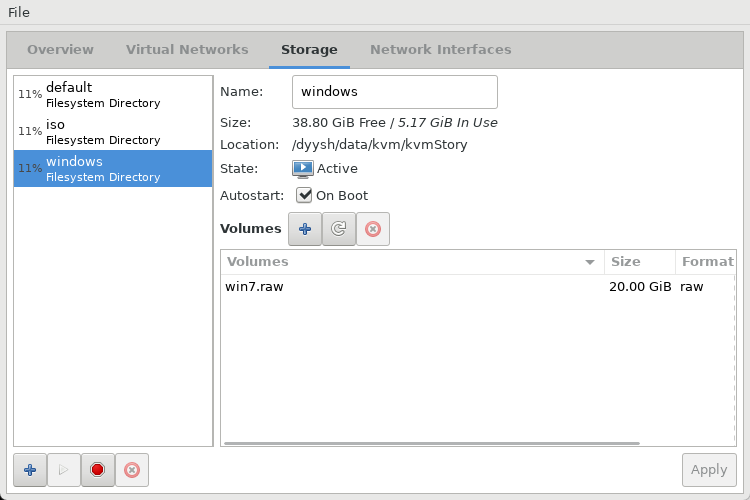Create a new volume
Image resolution: width=750 pixels, height=500 pixels.
click(x=305, y=229)
